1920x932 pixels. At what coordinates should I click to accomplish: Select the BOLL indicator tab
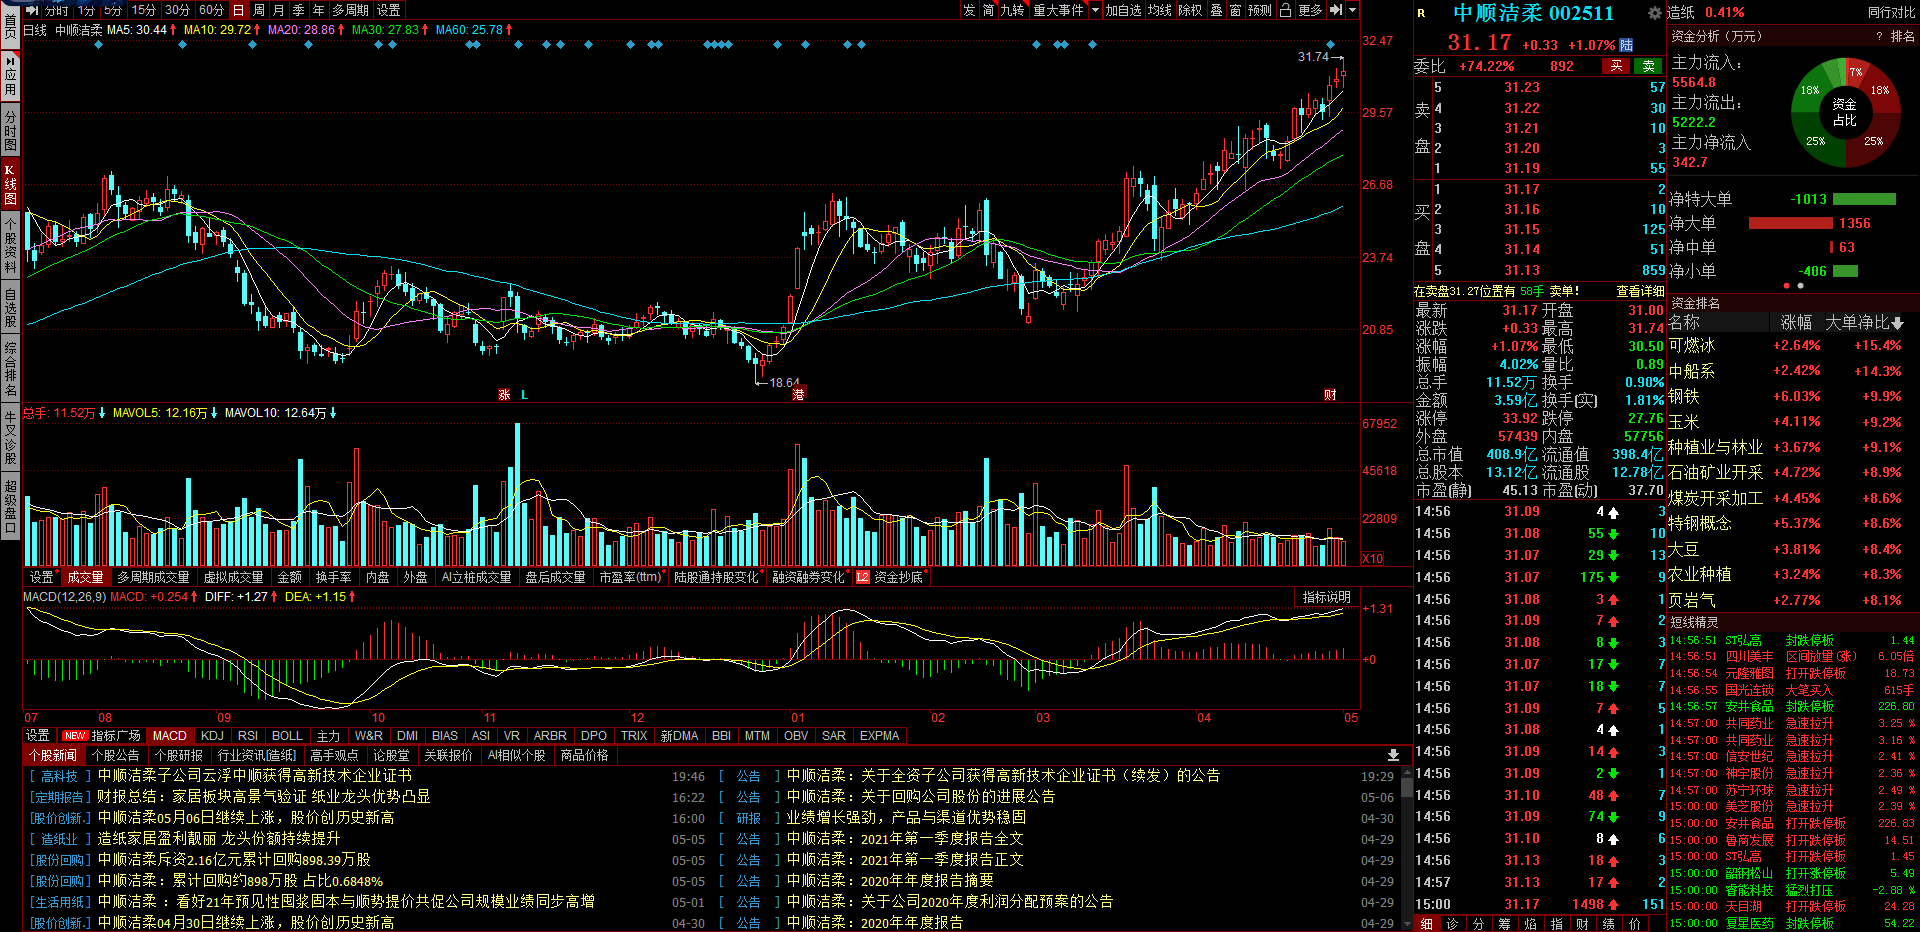287,735
